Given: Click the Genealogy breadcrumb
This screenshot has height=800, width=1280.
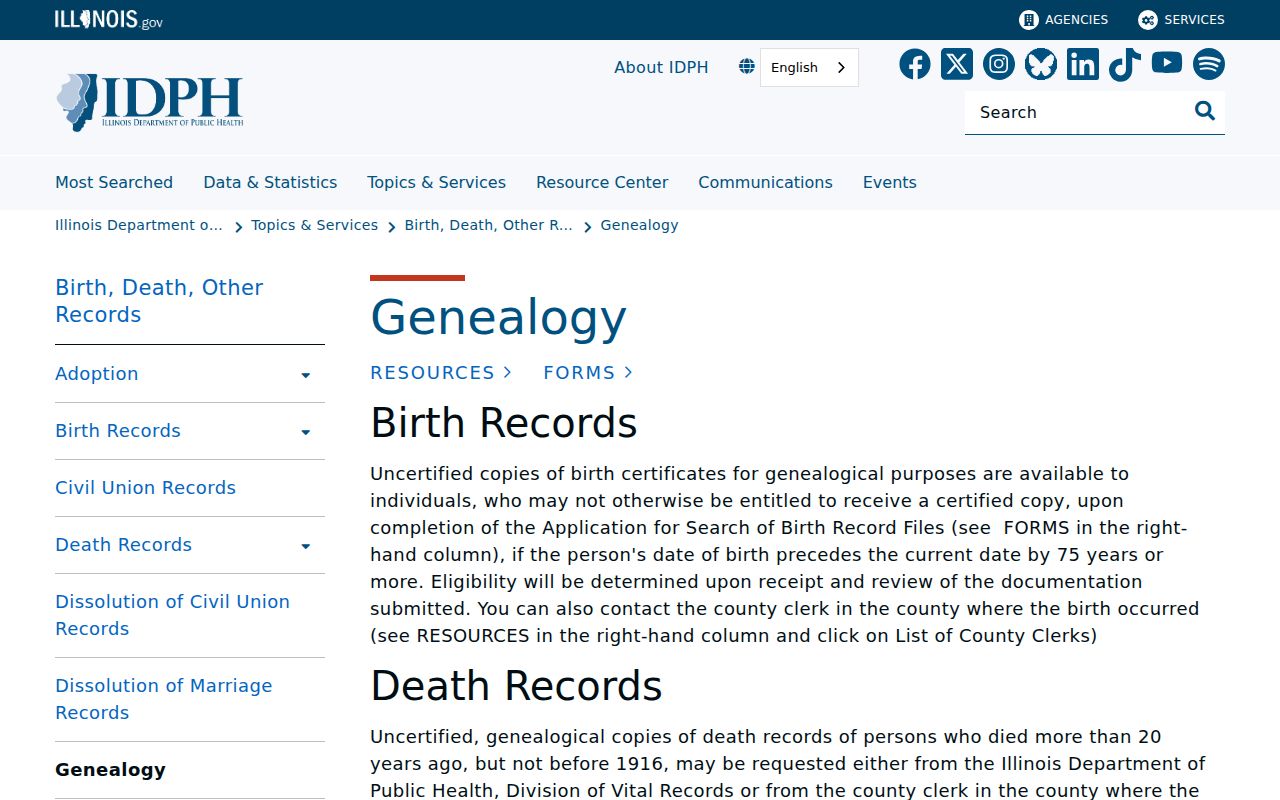Looking at the screenshot, I should 639,225.
